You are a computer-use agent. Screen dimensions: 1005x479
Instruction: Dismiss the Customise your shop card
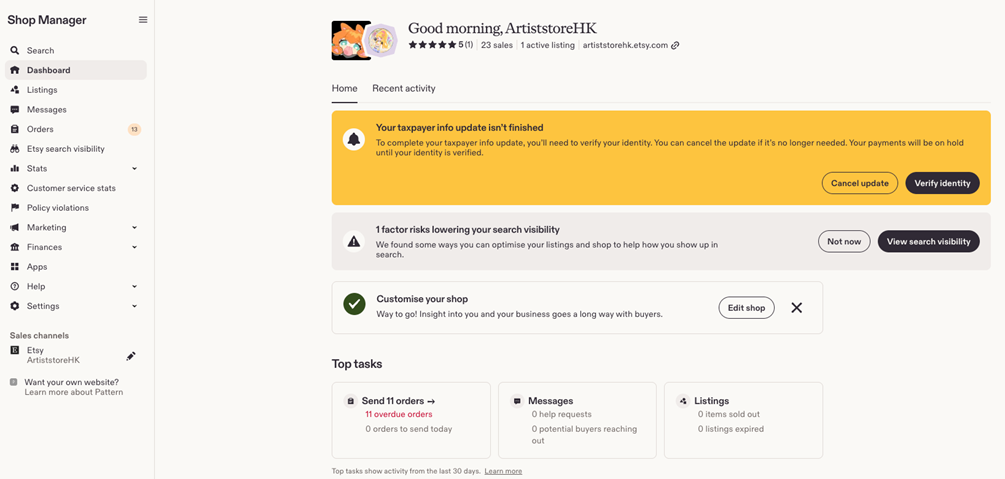click(797, 308)
